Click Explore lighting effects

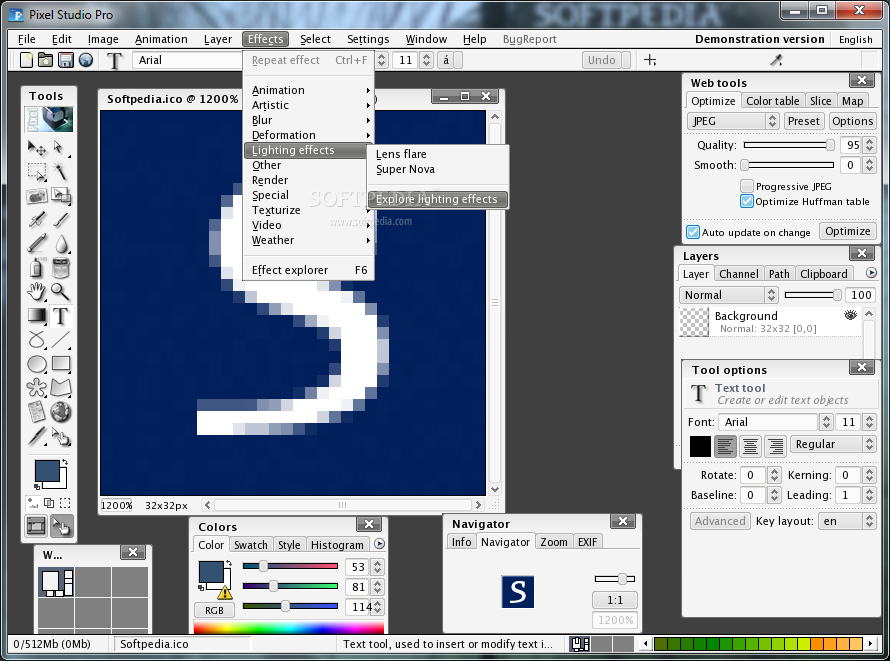pyautogui.click(x=436, y=199)
